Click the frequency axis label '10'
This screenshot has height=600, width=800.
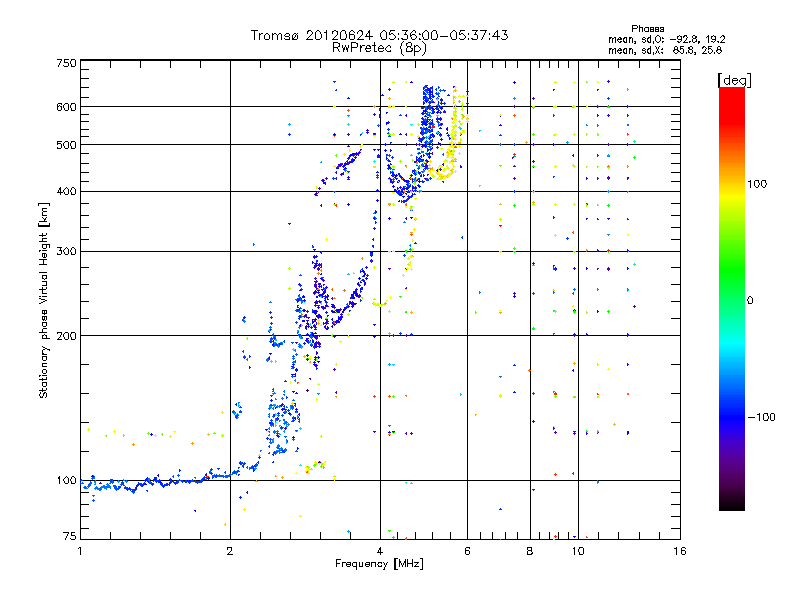pos(578,551)
